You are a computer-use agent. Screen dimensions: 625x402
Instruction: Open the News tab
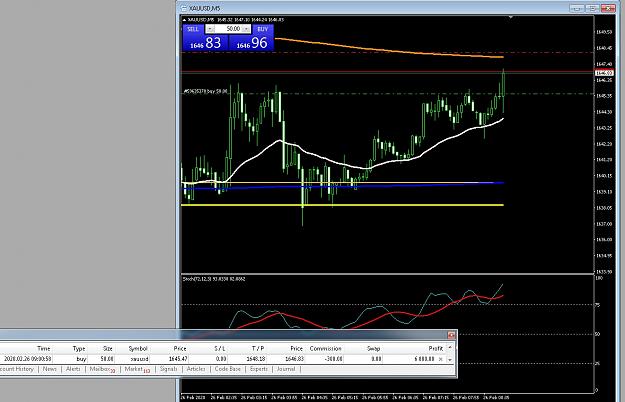[49, 369]
